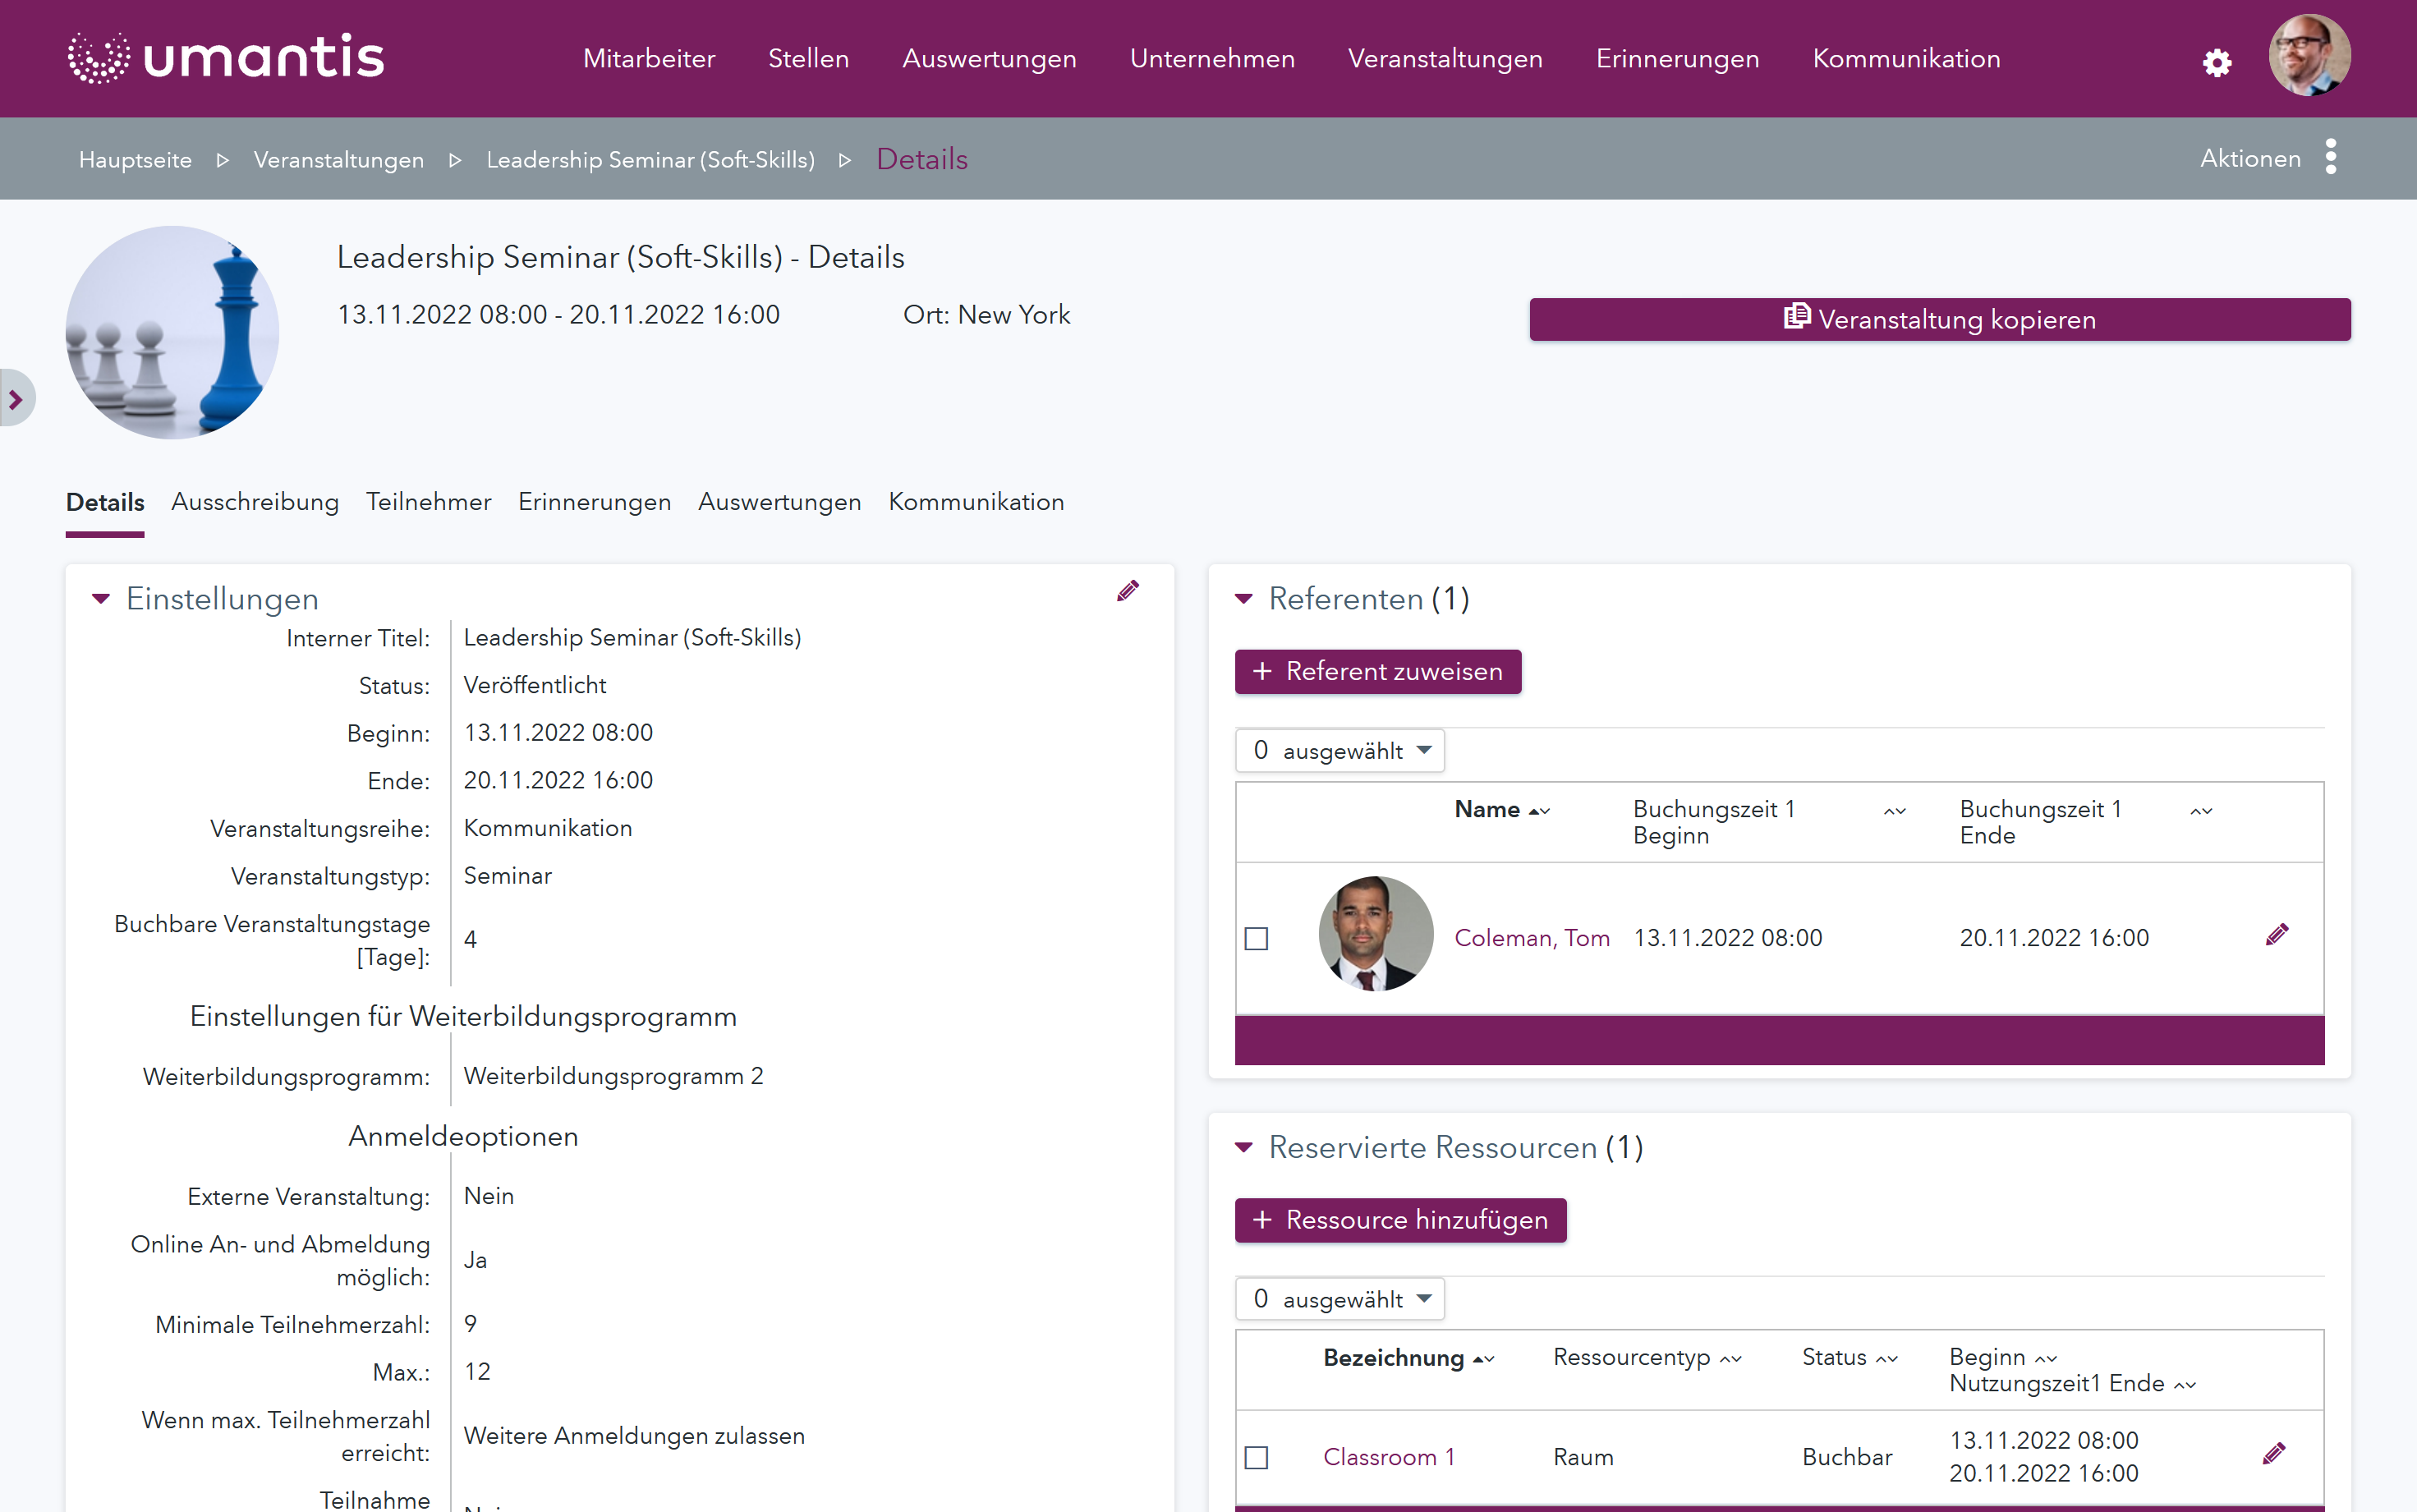Collapse the Reservierte Ressourcen section
The image size is (2417, 1512).
(1243, 1147)
